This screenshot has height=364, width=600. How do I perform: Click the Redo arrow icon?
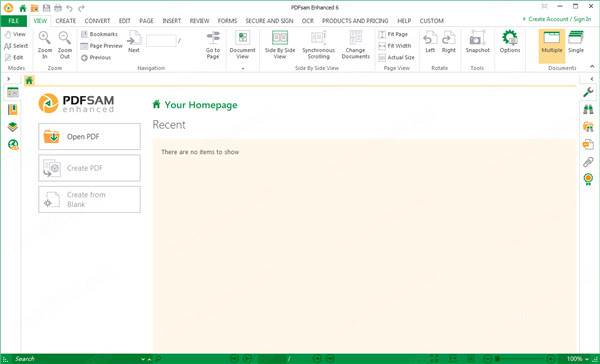click(x=81, y=8)
